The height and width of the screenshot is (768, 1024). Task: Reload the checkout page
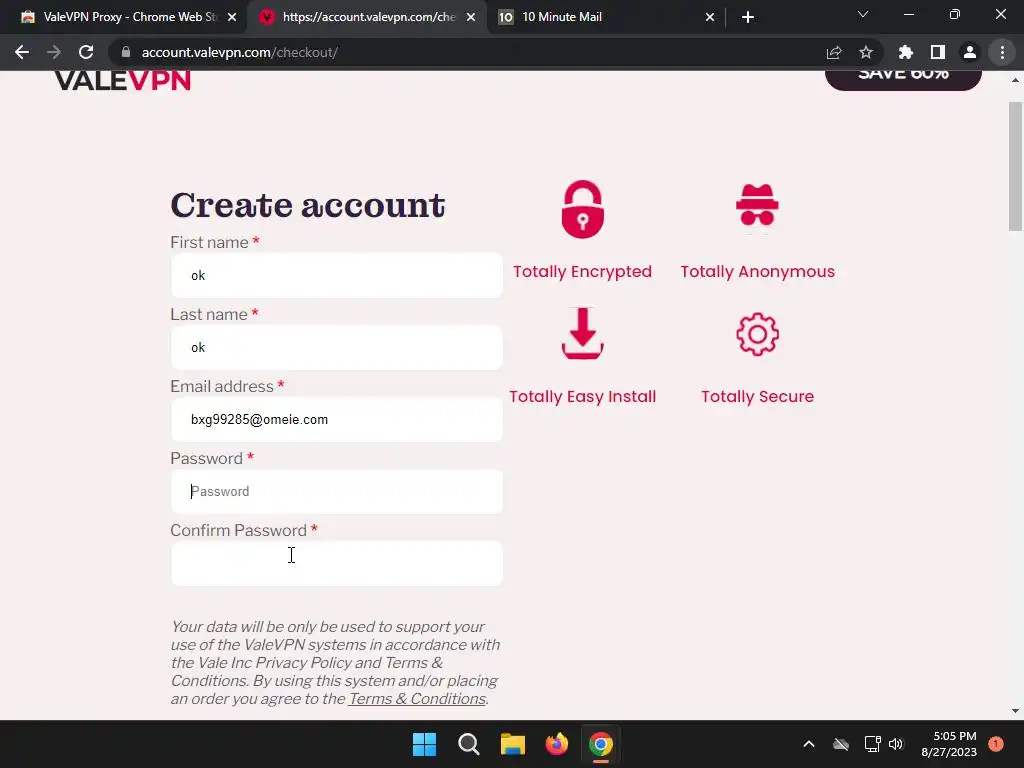pos(86,52)
